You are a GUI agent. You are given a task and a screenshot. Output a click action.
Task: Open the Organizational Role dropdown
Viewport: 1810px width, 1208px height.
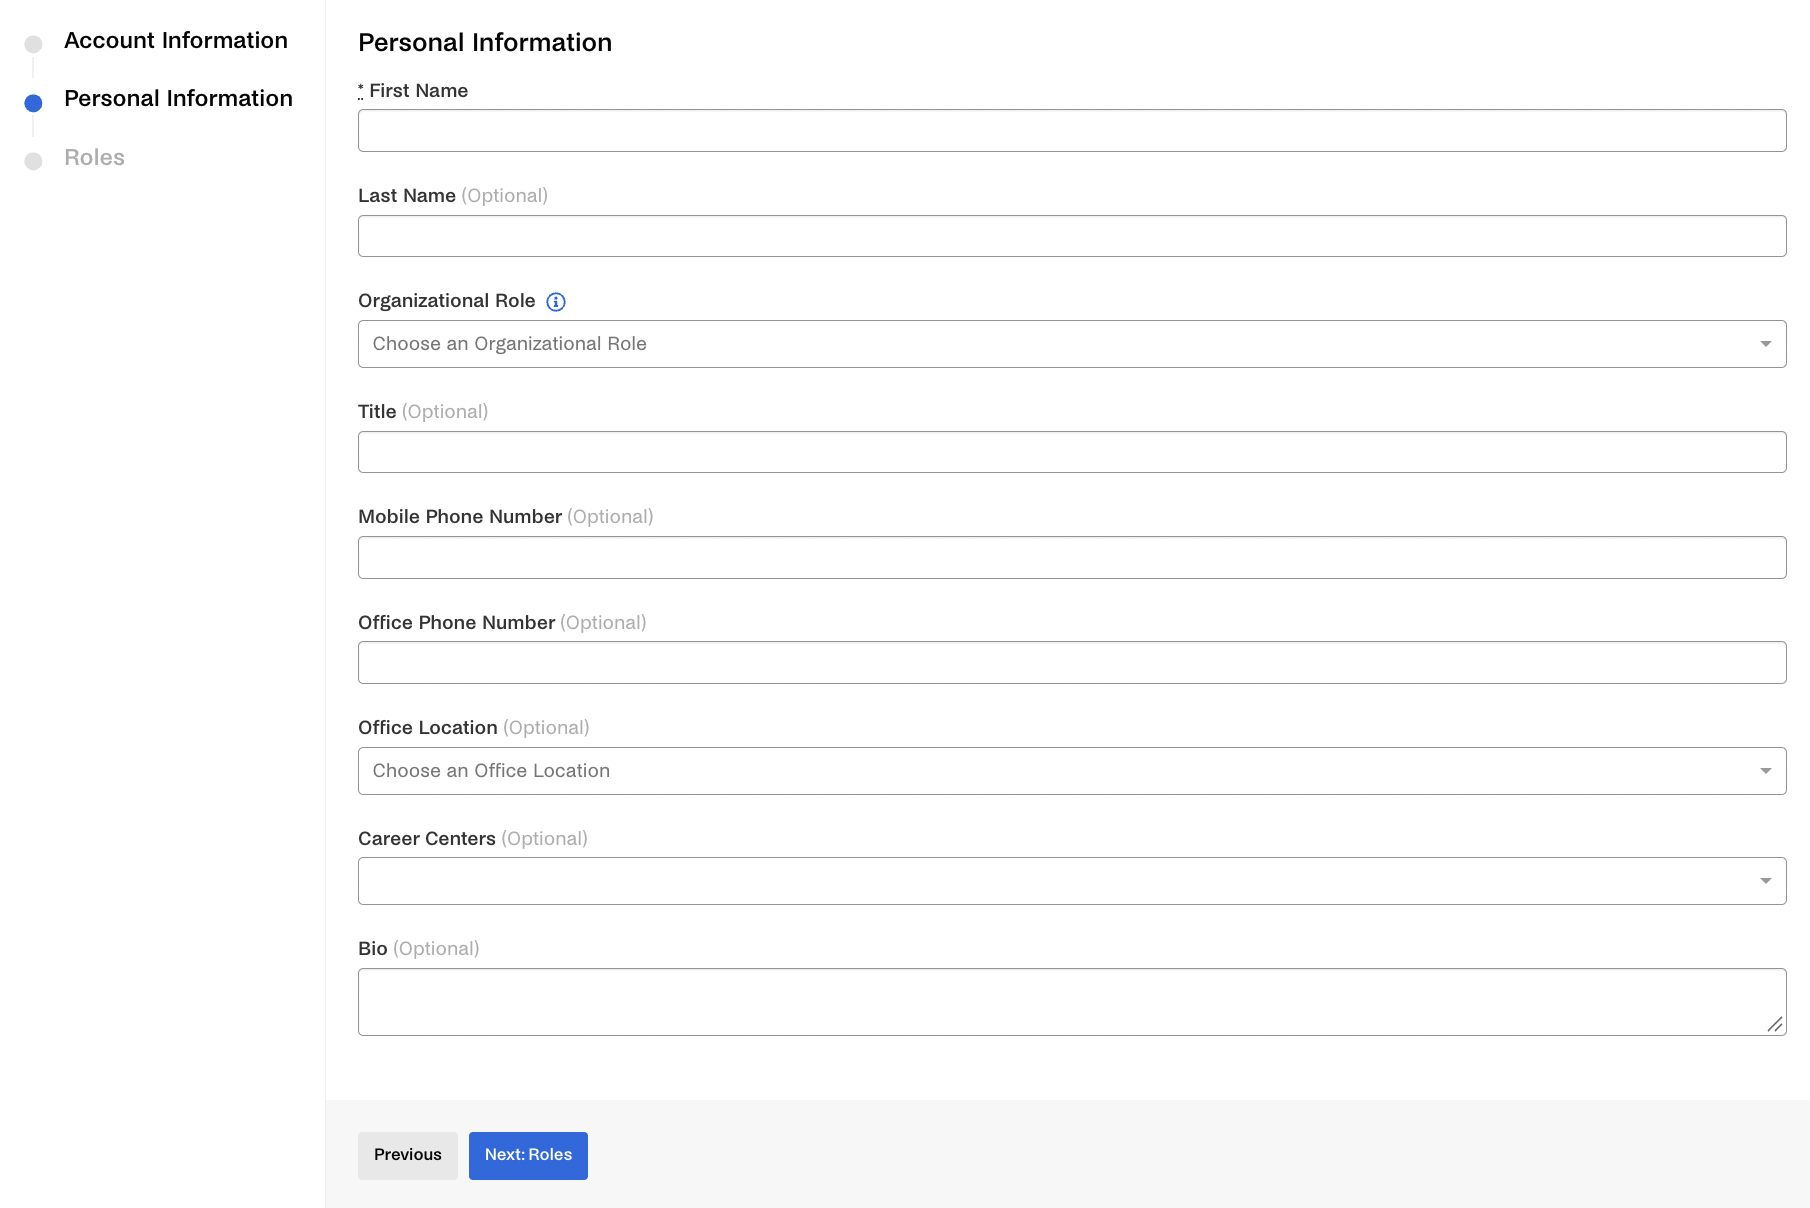pos(1072,344)
